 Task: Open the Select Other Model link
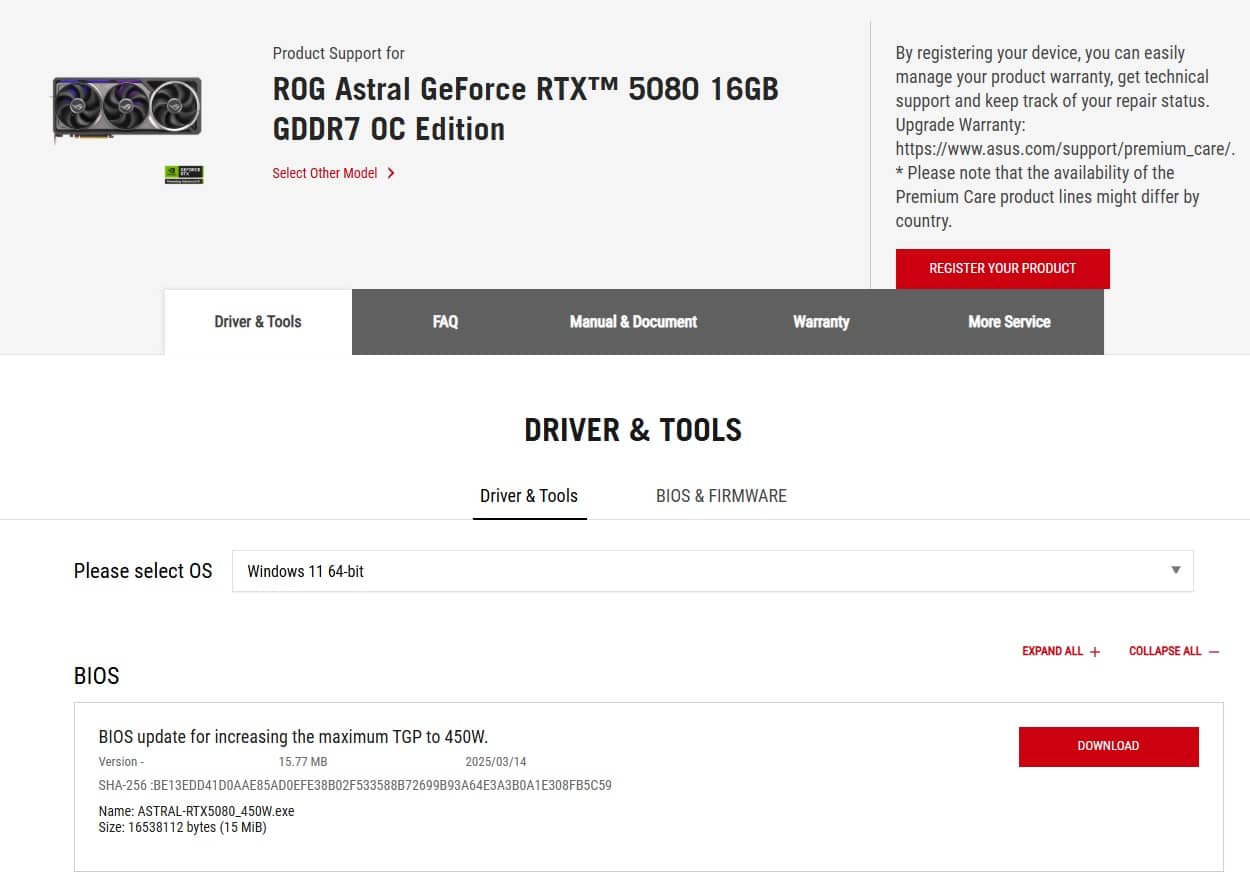325,173
